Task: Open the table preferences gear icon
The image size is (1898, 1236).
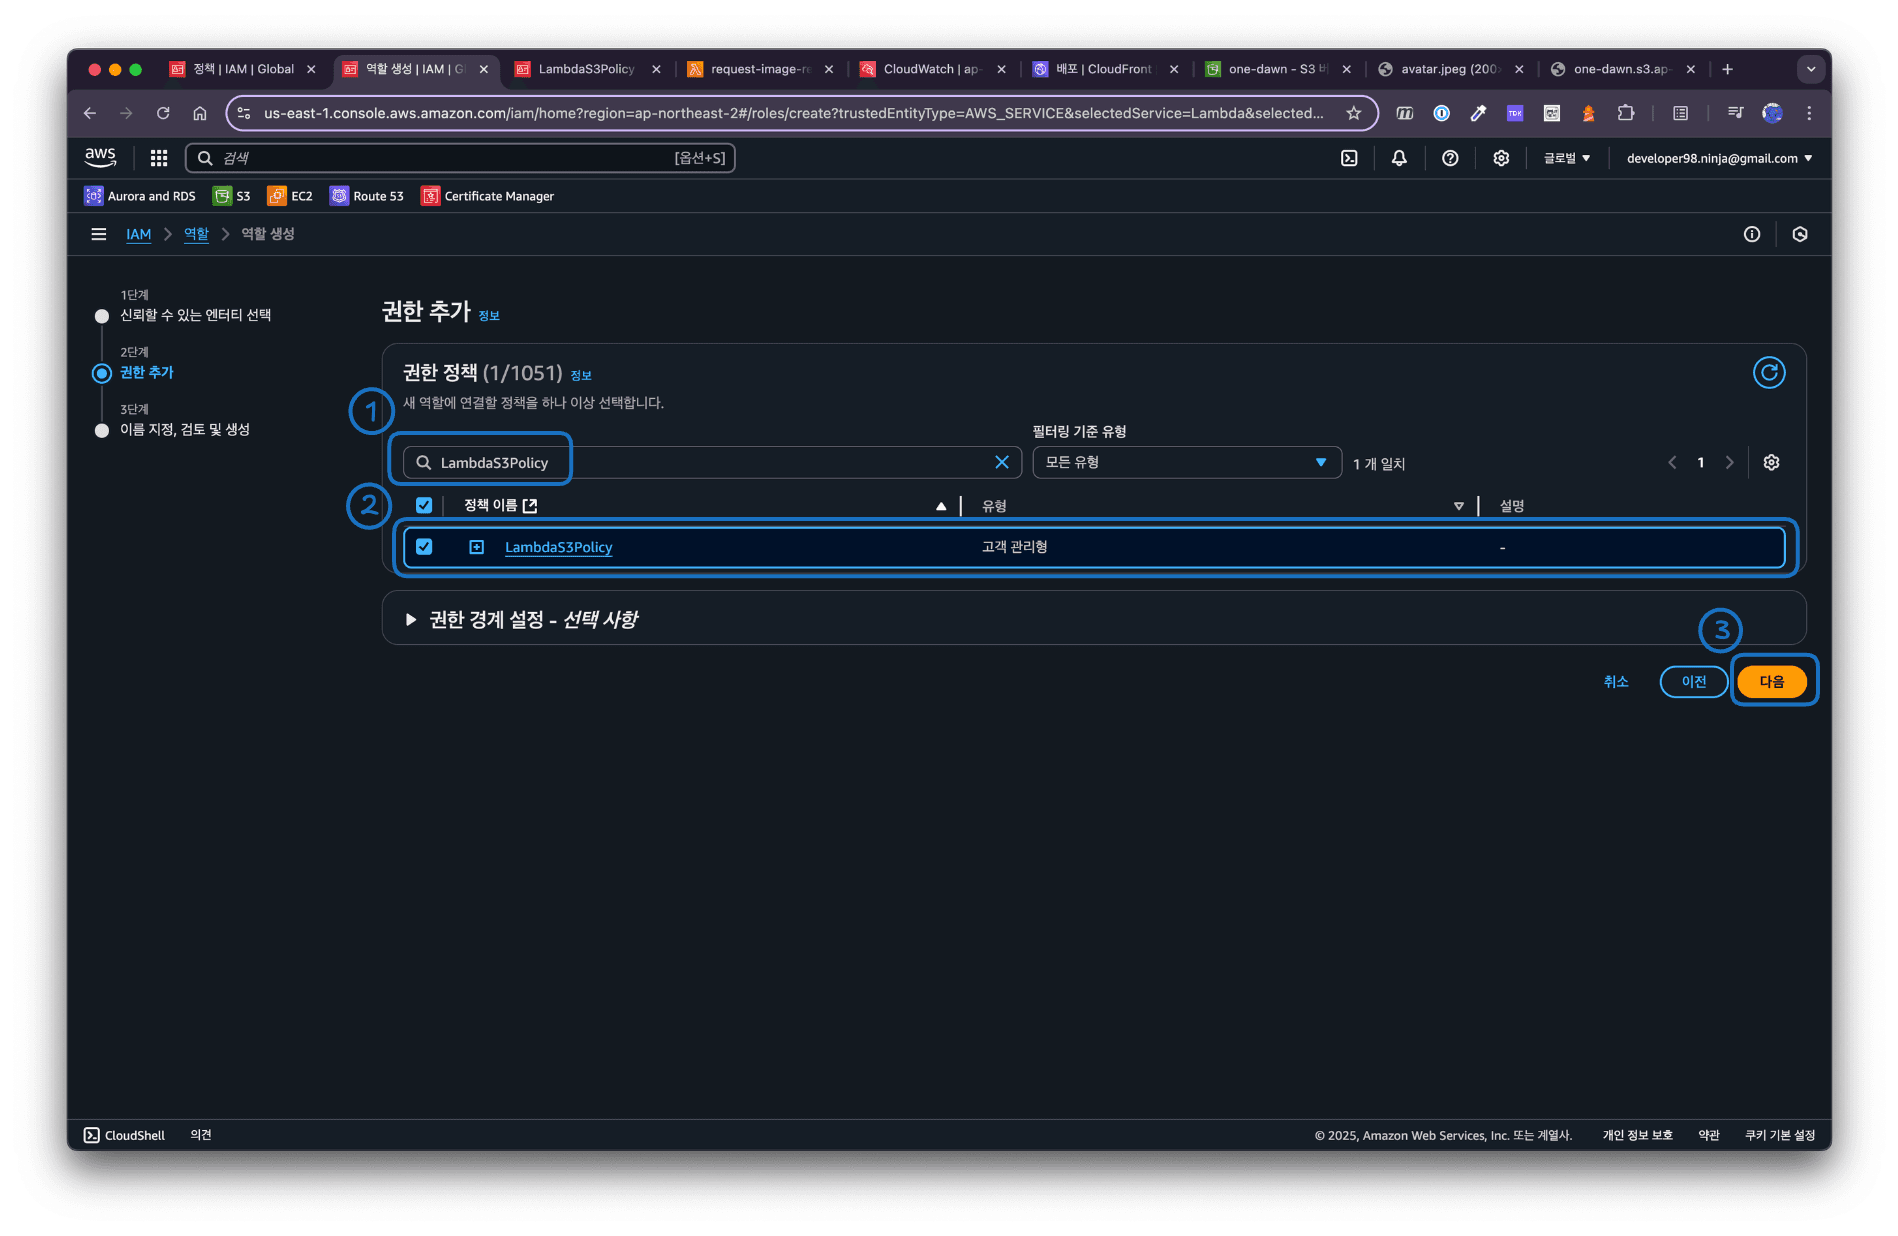Action: [1771, 462]
